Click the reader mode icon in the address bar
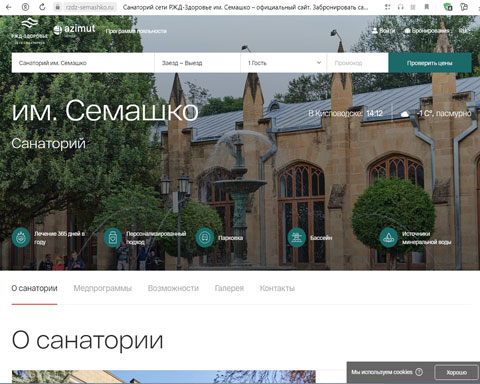Image resolution: width=480 pixels, height=384 pixels. [413, 7]
